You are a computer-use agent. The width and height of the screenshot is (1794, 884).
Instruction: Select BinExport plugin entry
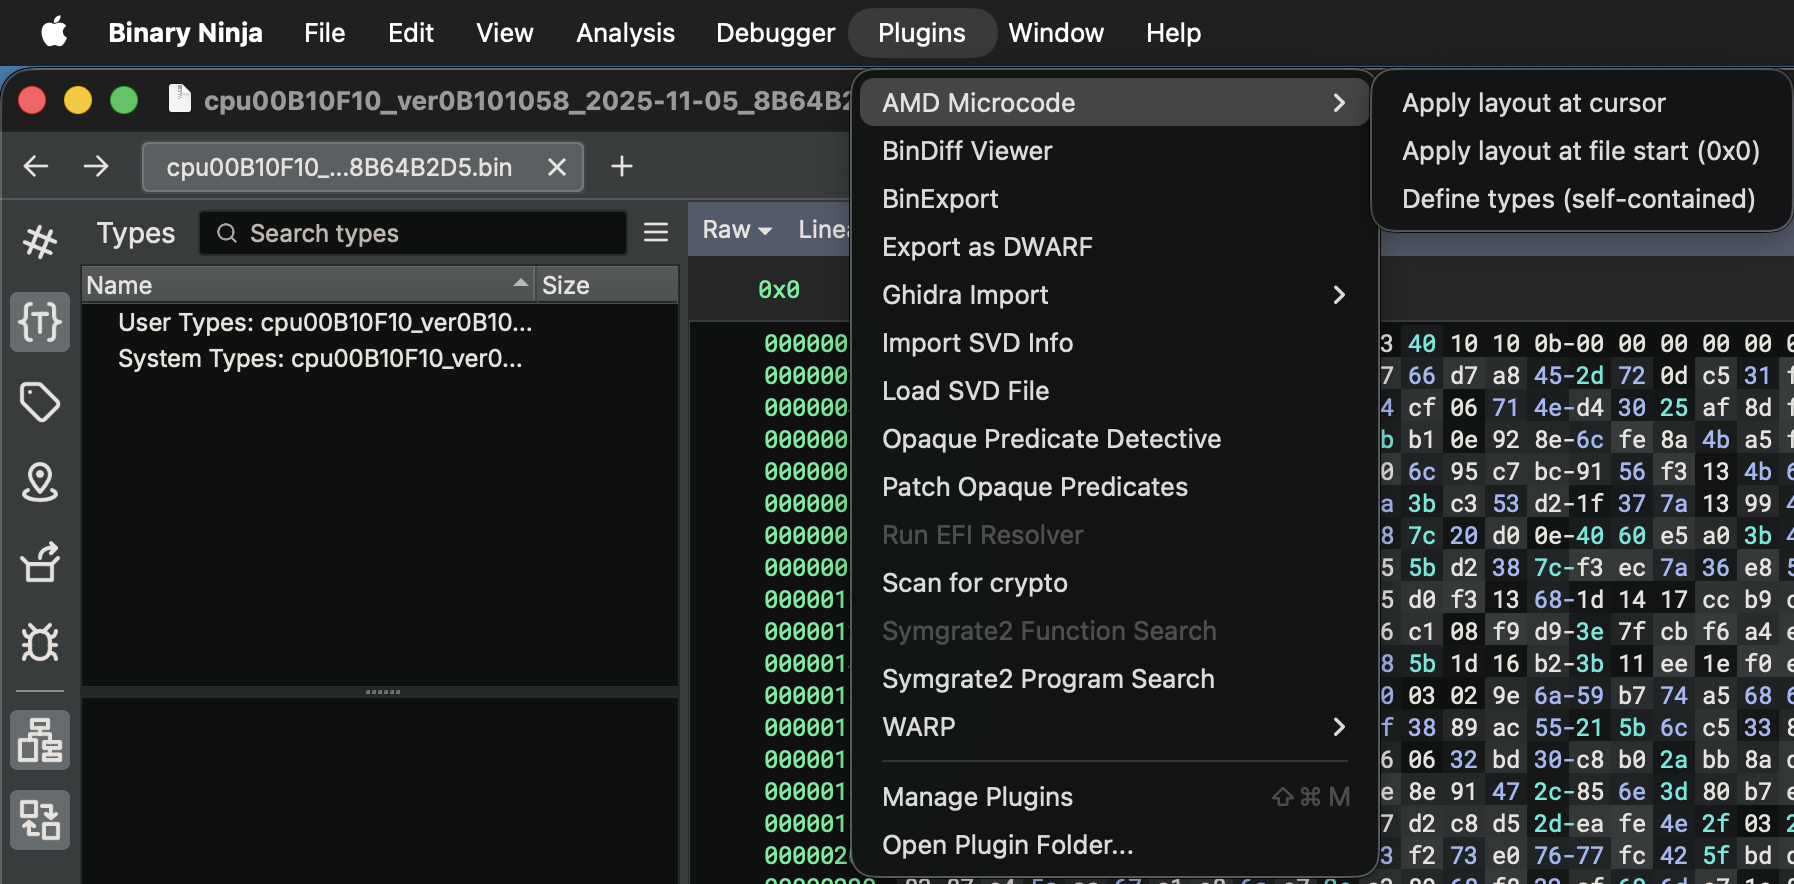[x=1114, y=199]
